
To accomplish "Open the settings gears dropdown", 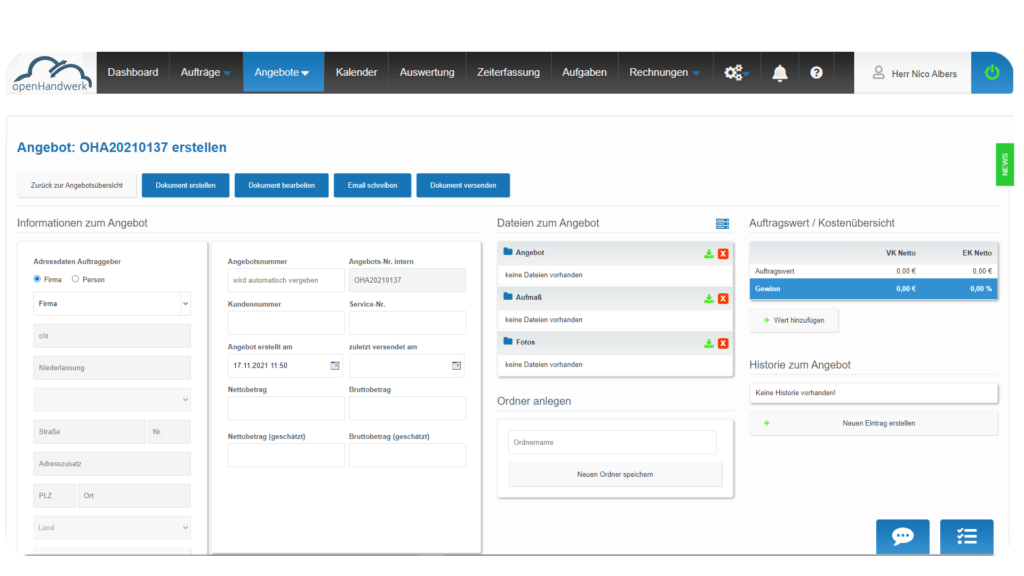I will (x=736, y=73).
